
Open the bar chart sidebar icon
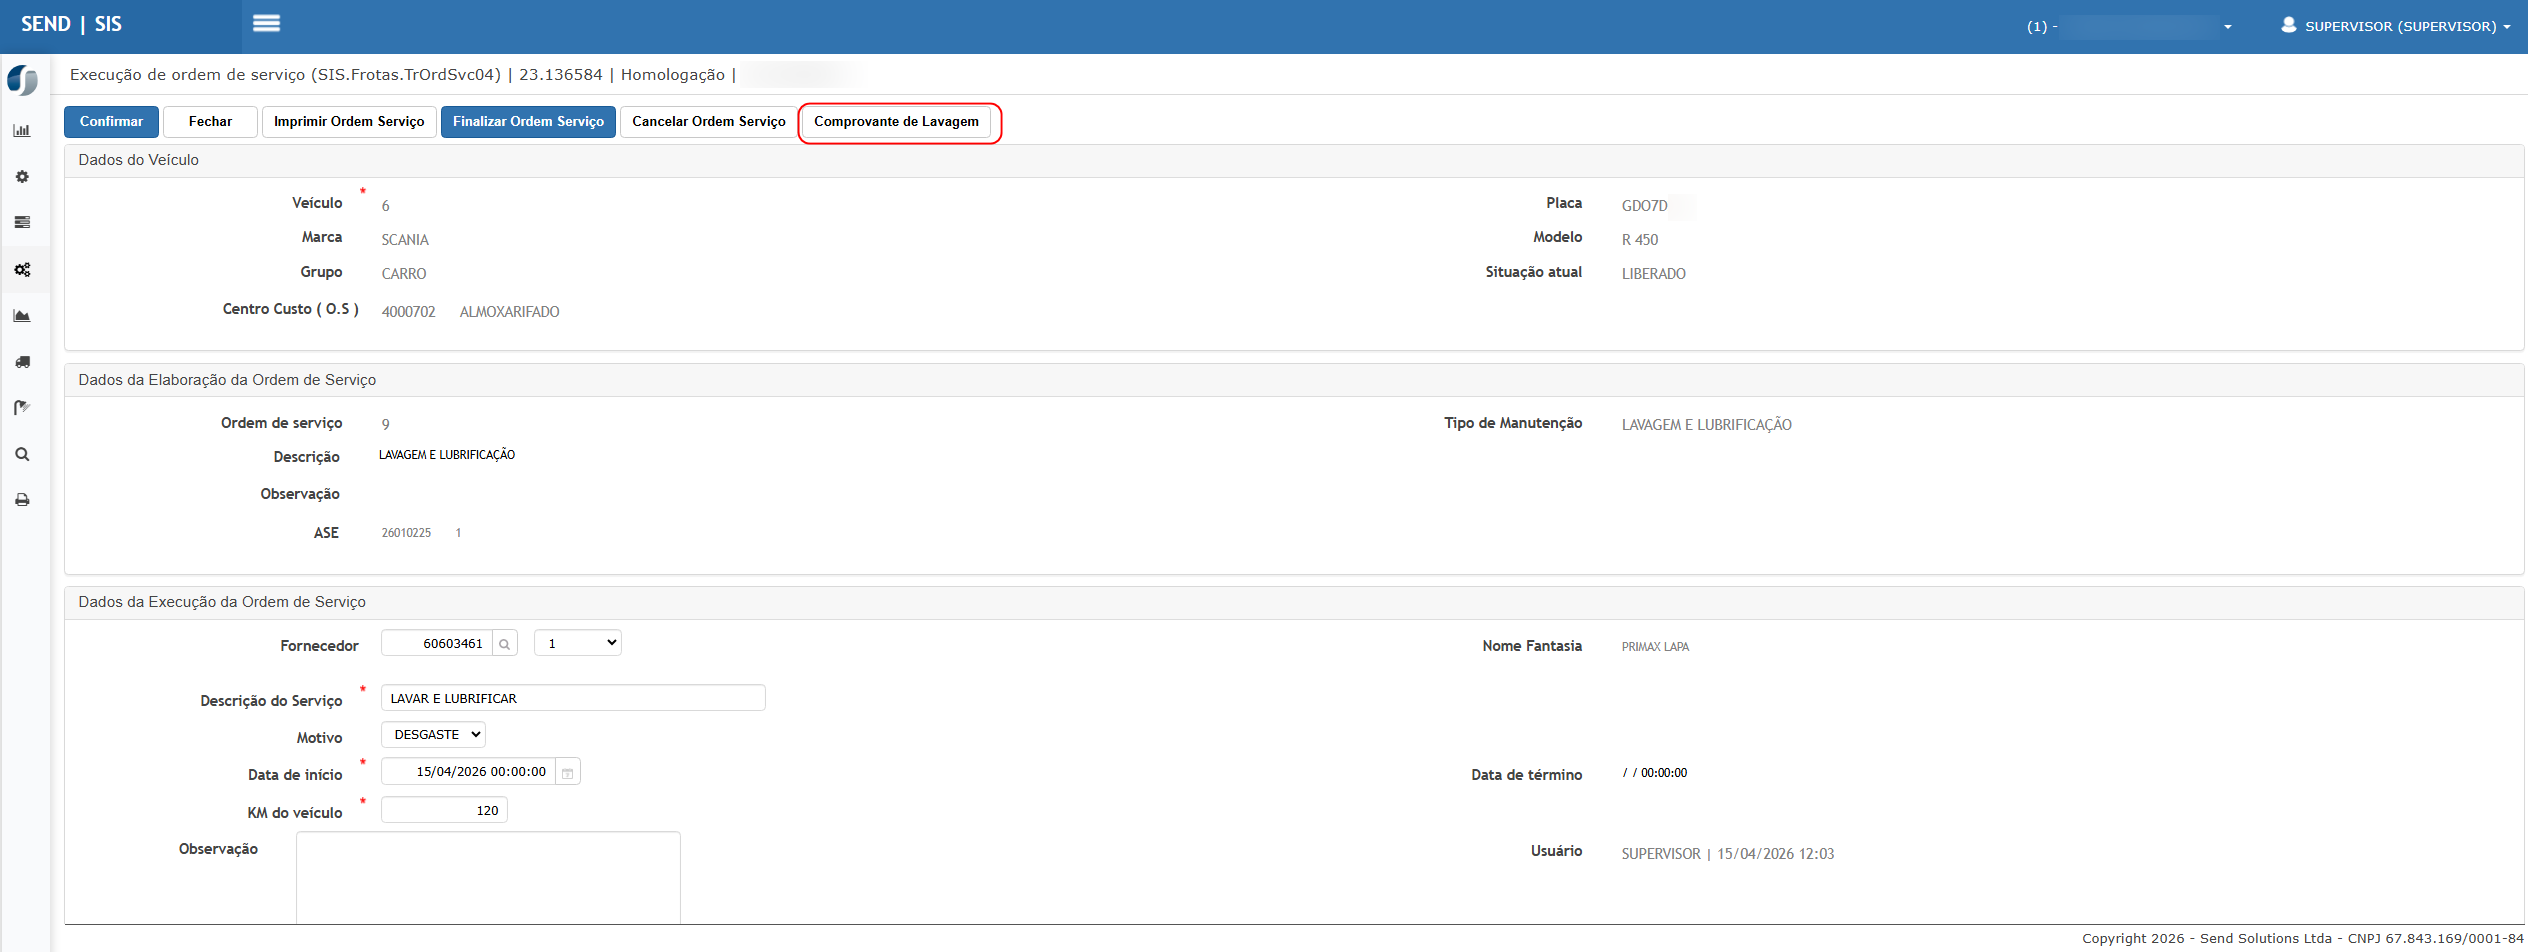pos(22,130)
